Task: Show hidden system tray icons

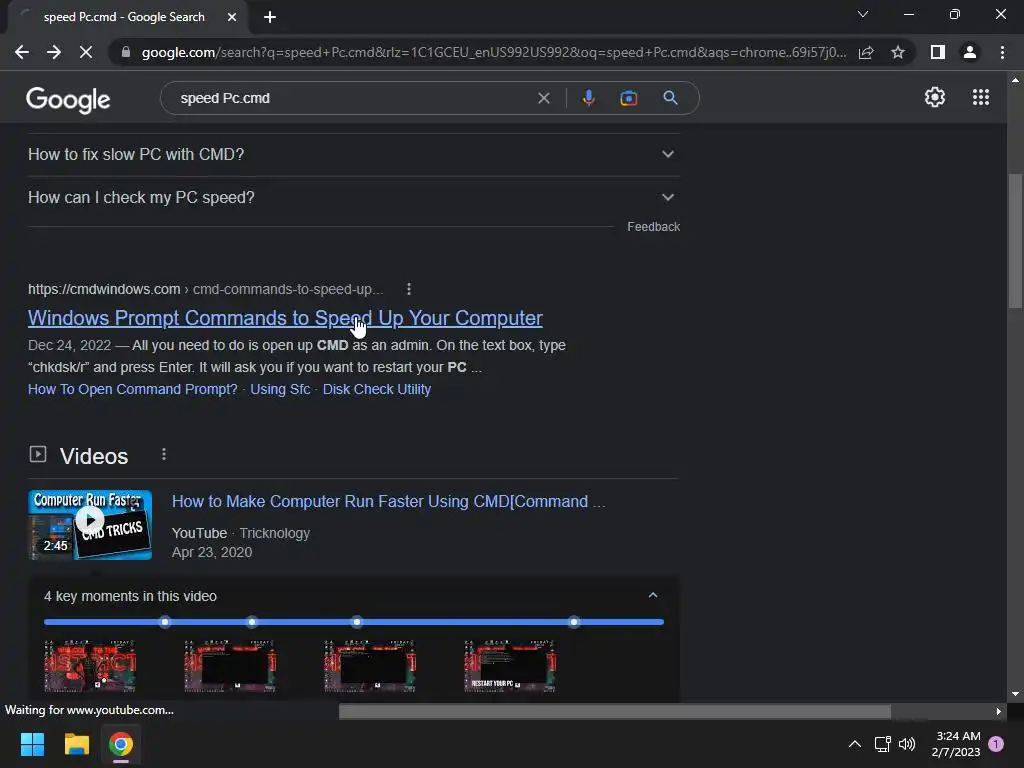Action: tap(854, 744)
